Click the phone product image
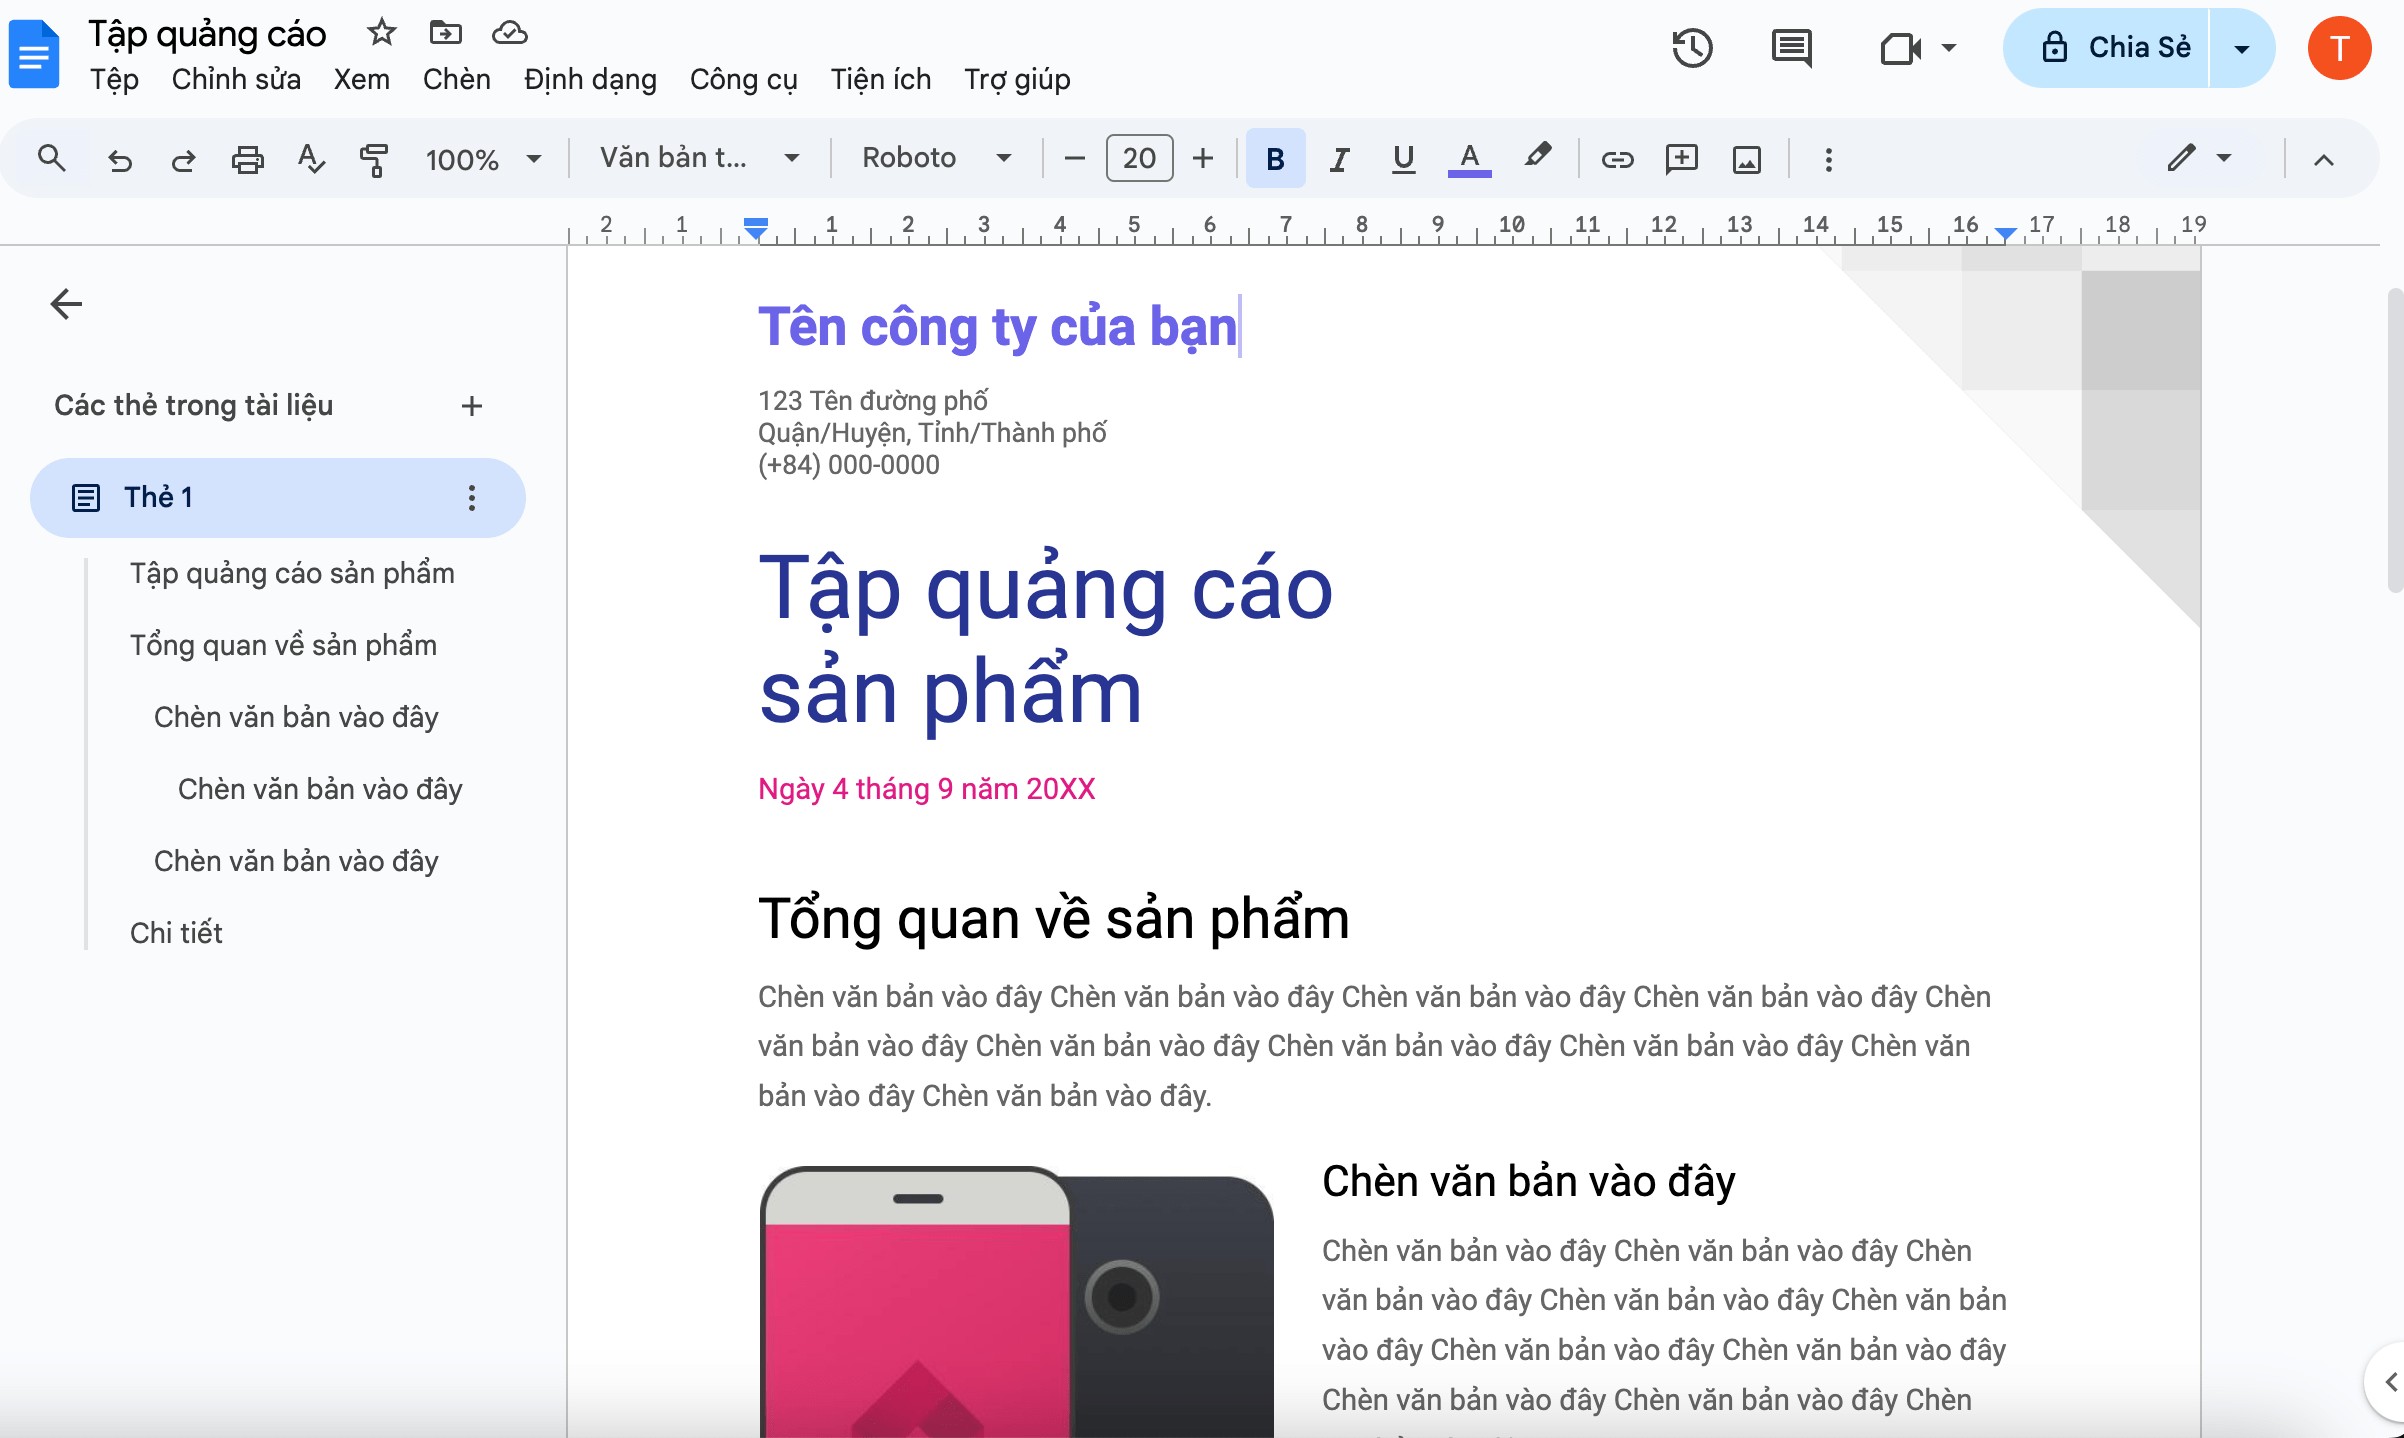Screen dimensions: 2404x1438 click(x=1016, y=1302)
